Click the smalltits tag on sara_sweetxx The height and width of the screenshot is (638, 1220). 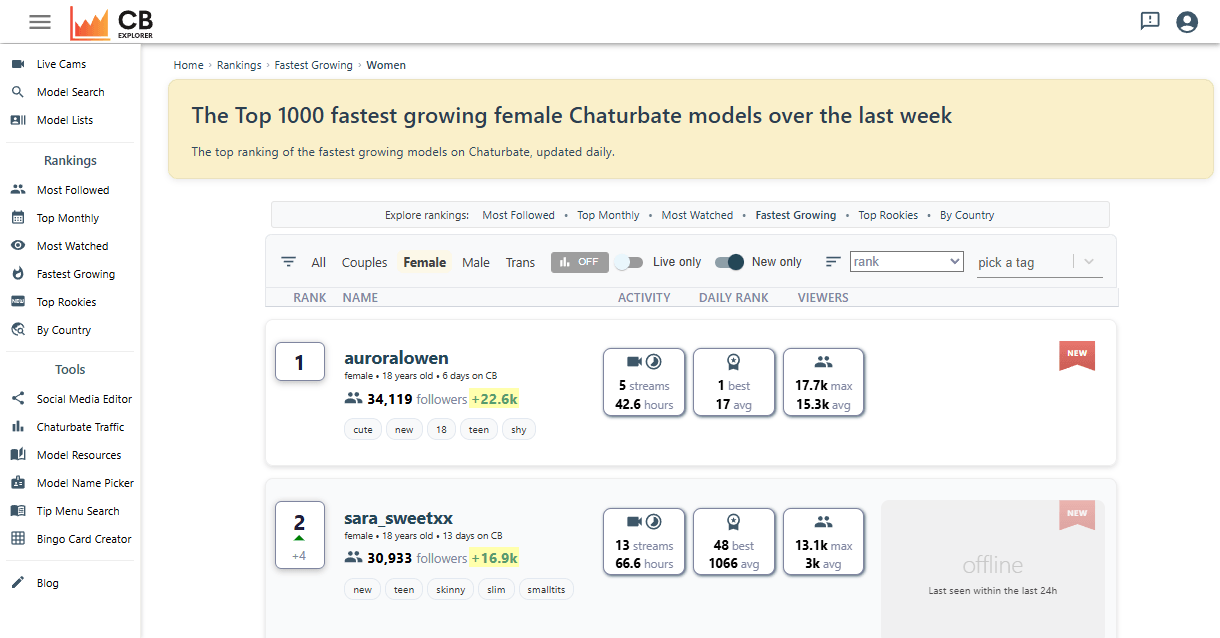(x=546, y=589)
